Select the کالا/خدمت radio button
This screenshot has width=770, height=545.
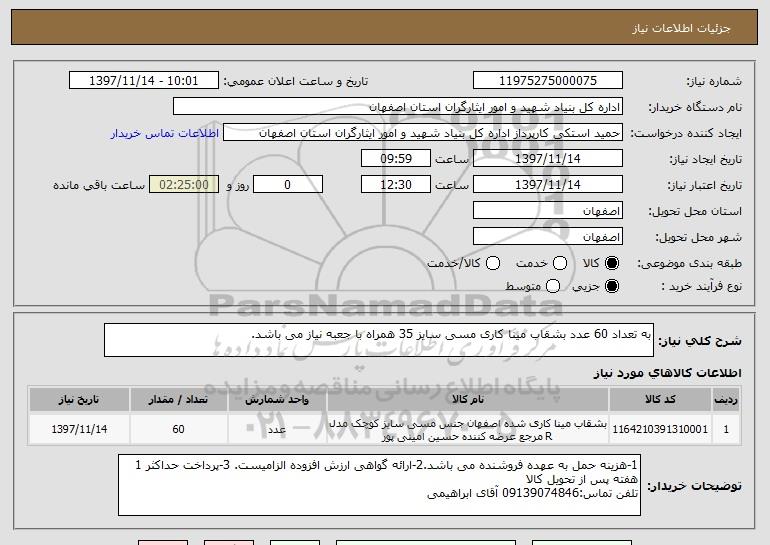tap(493, 263)
